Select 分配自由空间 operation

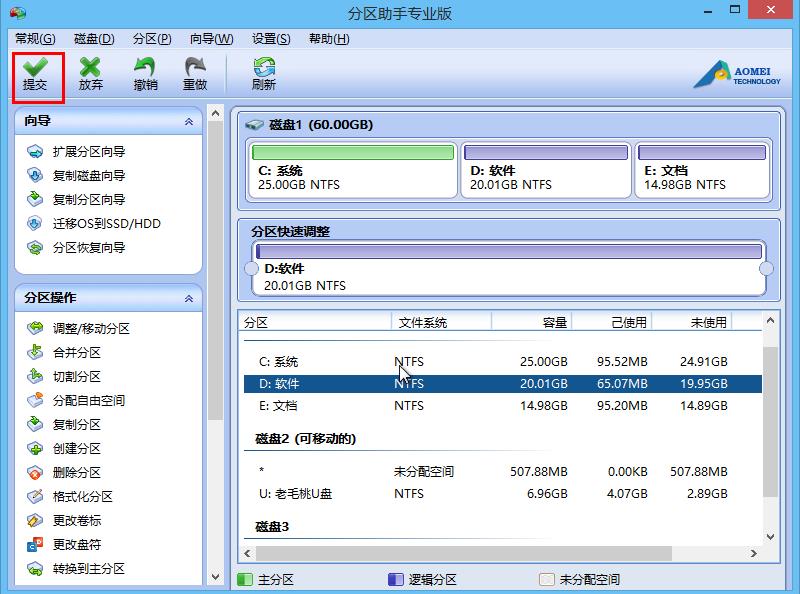89,400
